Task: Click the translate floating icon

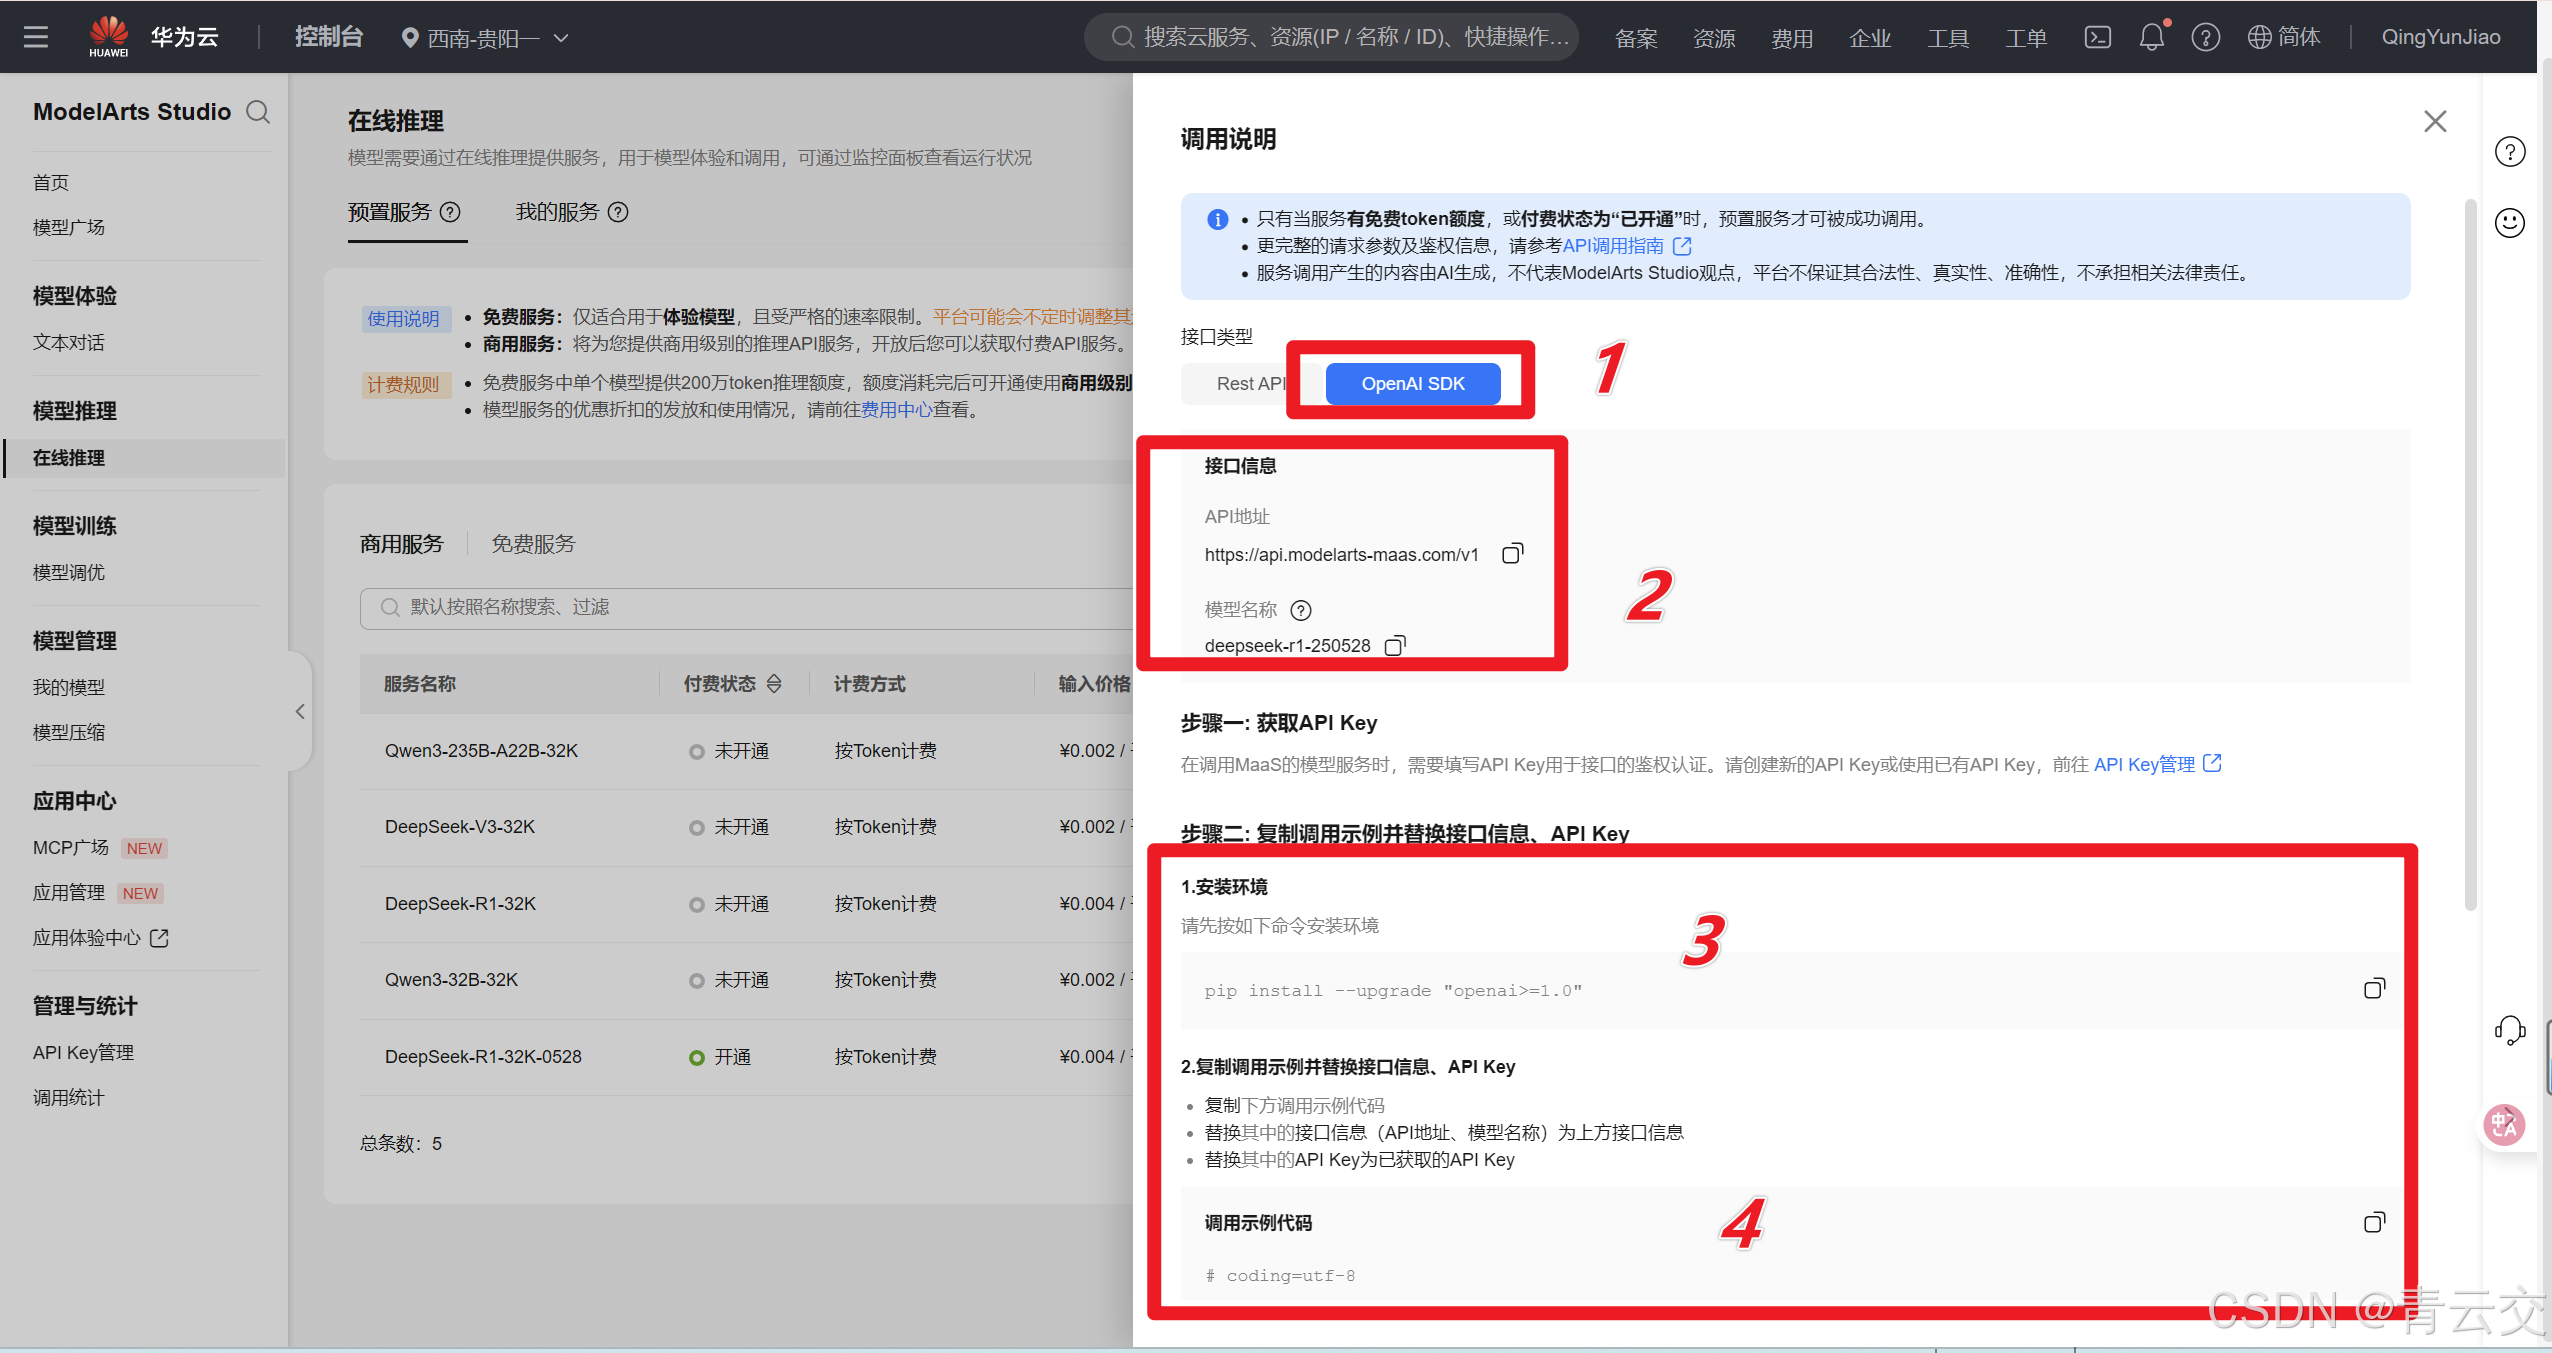Action: pyautogui.click(x=2504, y=1125)
